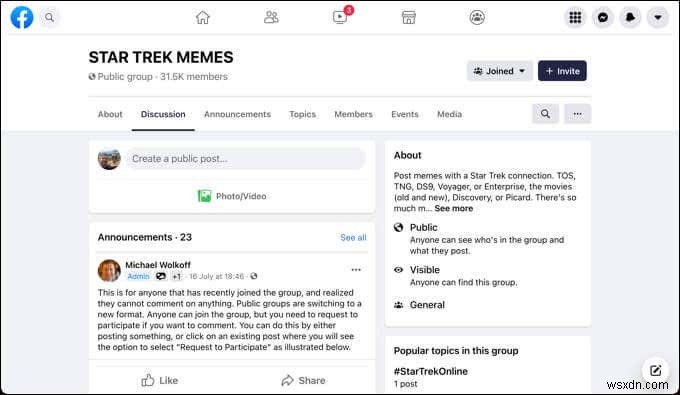Viewport: 680px width, 395px height.
Task: Like Michael Wolkoff's announcement post
Action: (160, 380)
